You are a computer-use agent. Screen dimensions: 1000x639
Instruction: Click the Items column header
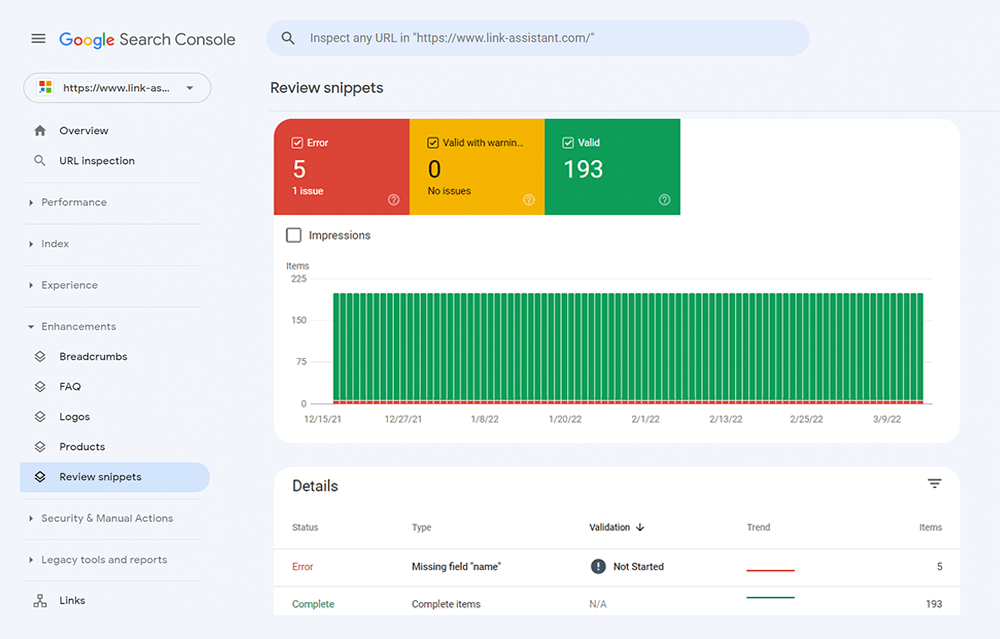[x=930, y=527]
